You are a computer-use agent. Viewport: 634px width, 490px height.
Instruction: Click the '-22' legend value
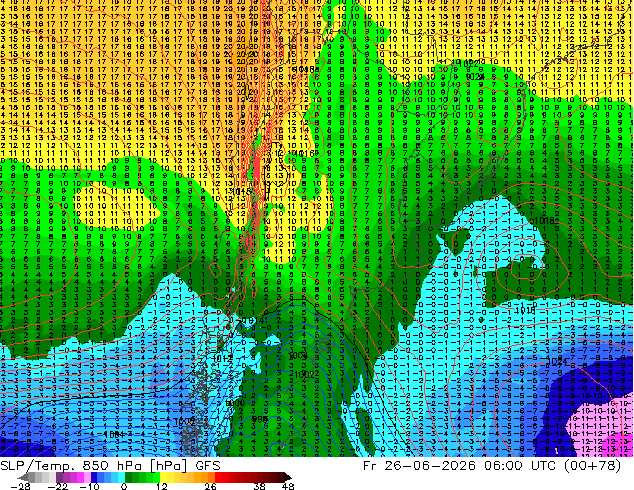(58, 486)
